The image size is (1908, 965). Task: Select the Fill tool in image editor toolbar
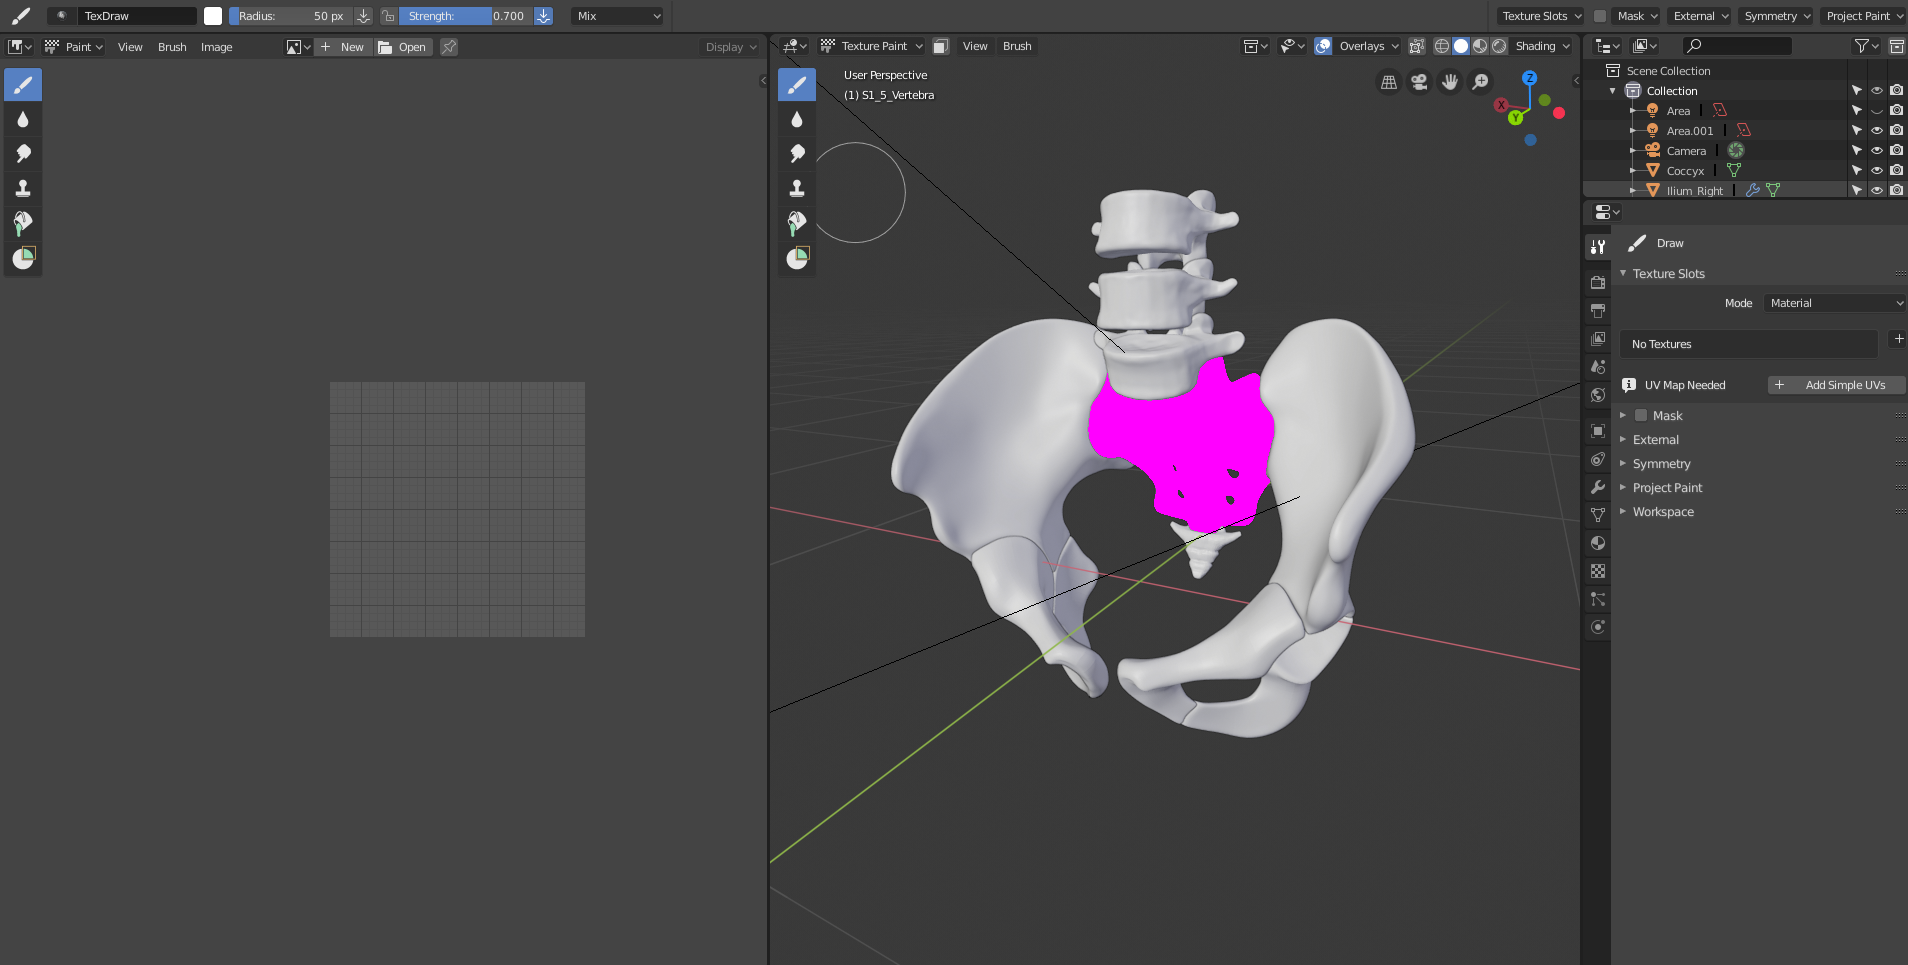(23, 223)
